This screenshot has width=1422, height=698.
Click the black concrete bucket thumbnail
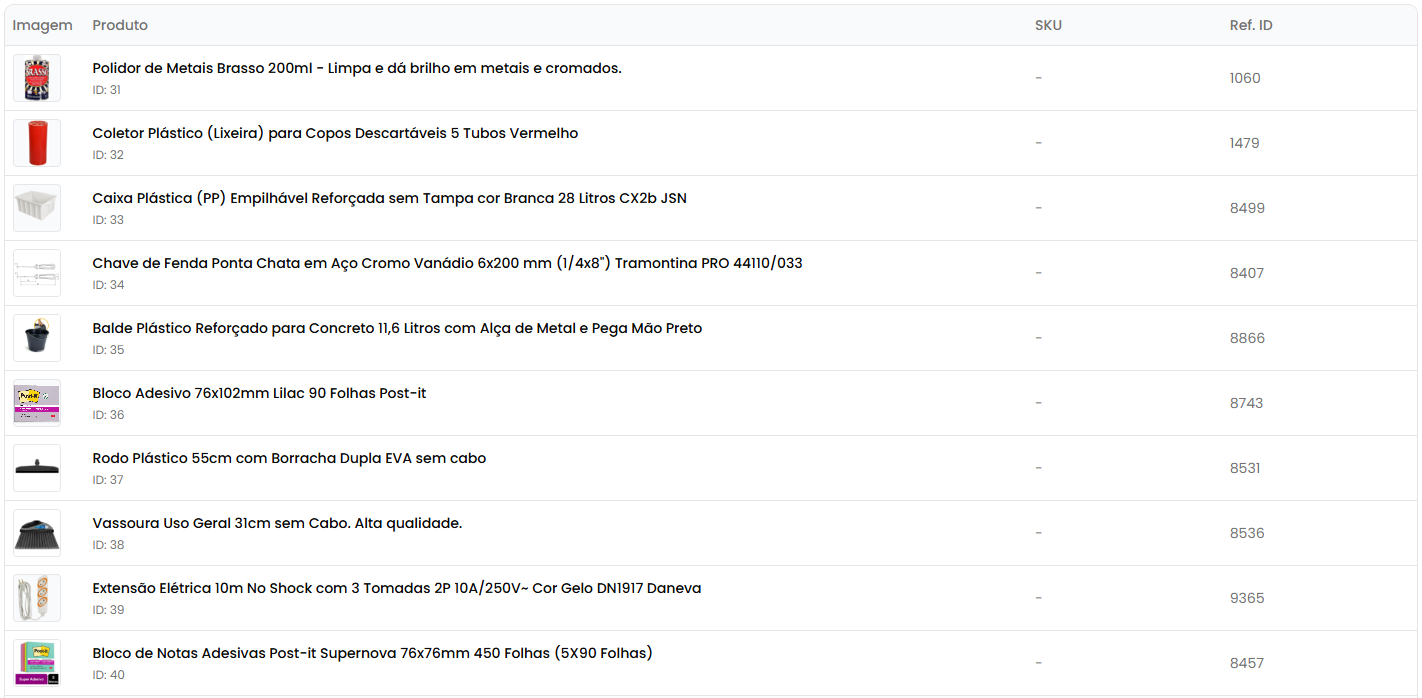click(37, 338)
